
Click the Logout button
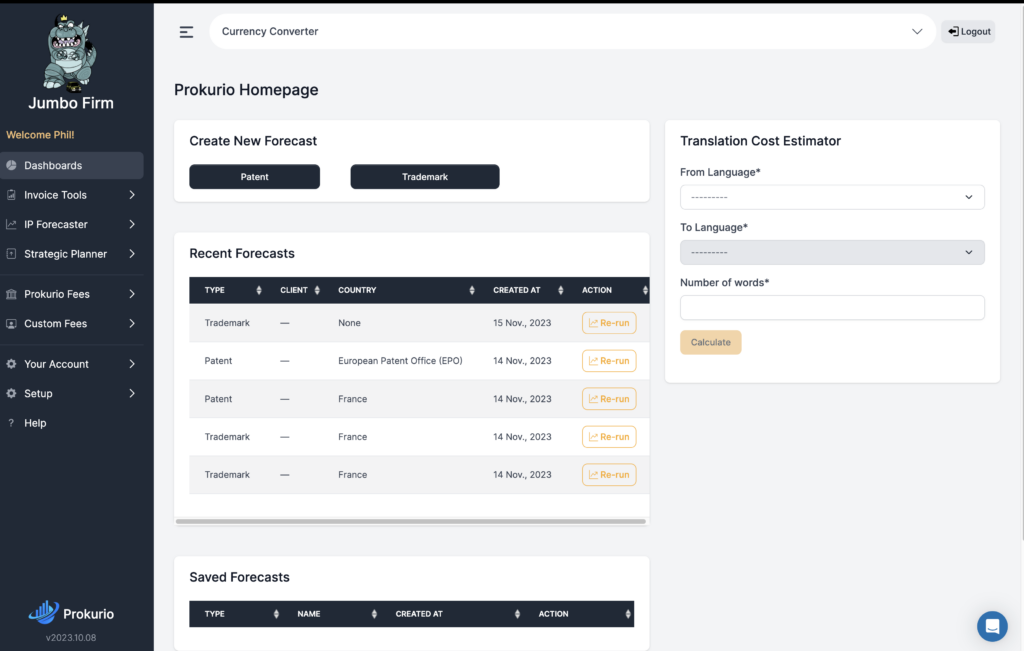968,31
